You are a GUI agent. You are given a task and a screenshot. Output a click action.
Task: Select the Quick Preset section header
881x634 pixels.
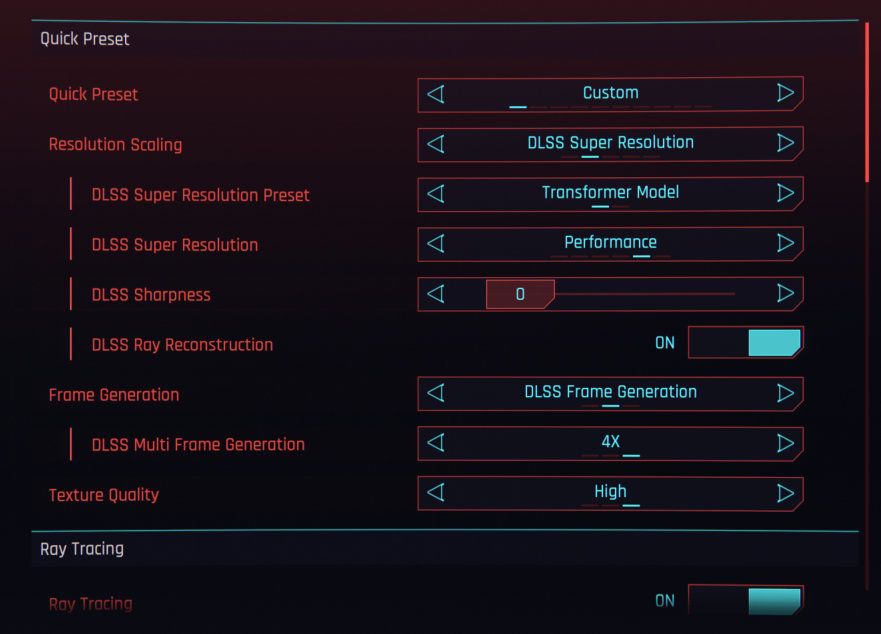(85, 39)
